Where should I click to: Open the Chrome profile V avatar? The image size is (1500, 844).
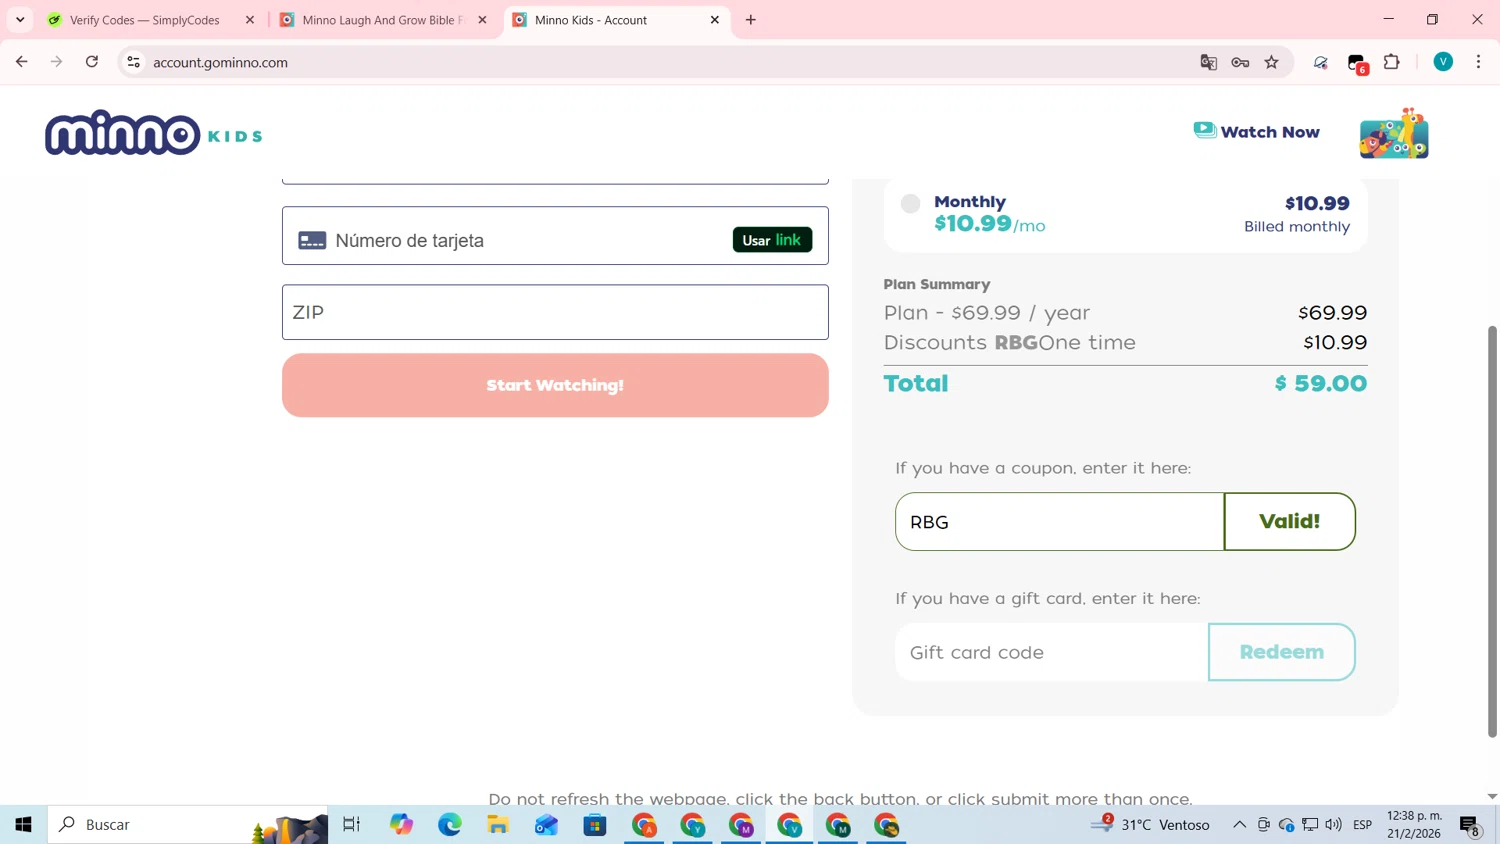click(x=1443, y=62)
